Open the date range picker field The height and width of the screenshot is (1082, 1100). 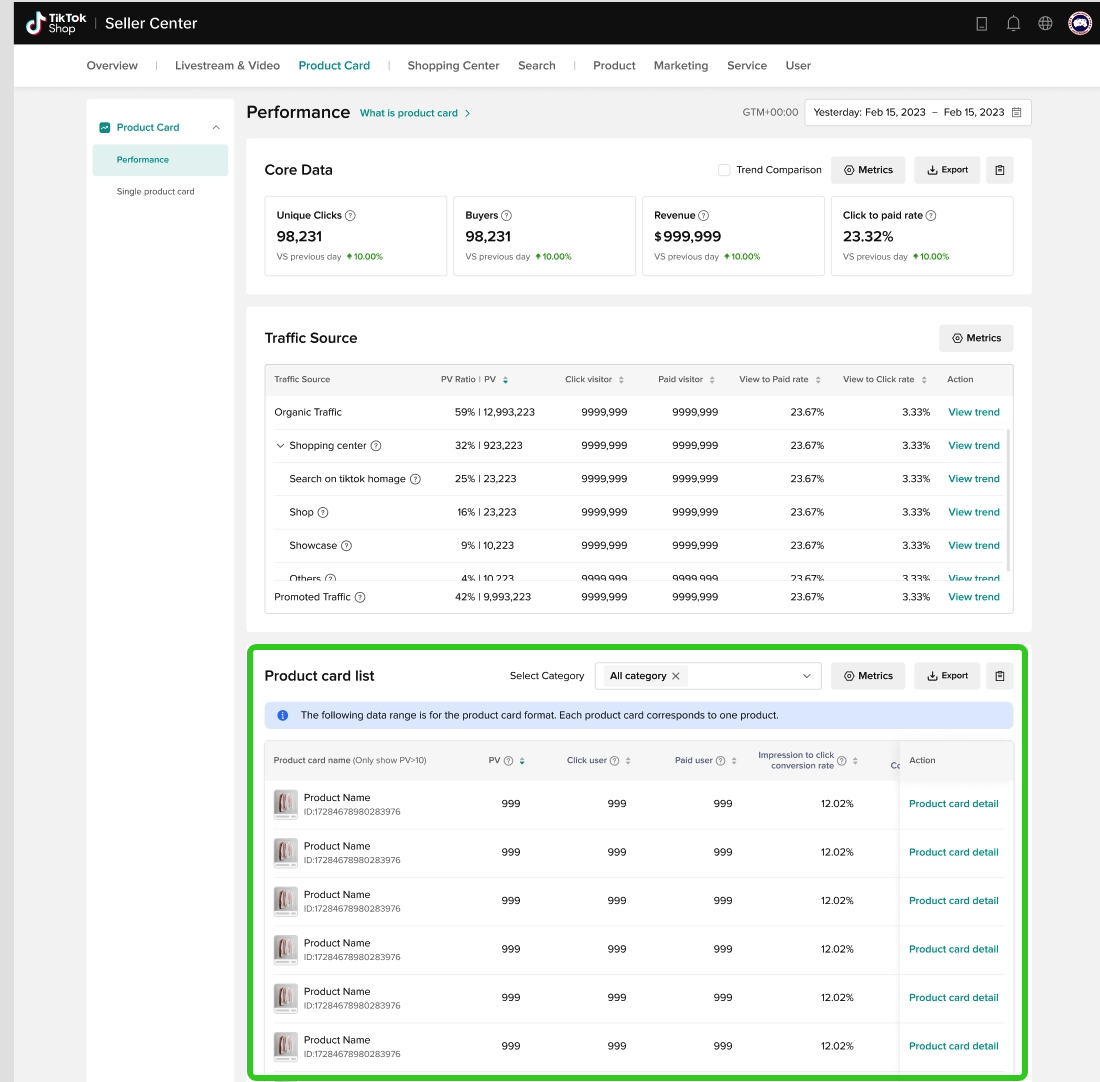pyautogui.click(x=917, y=112)
